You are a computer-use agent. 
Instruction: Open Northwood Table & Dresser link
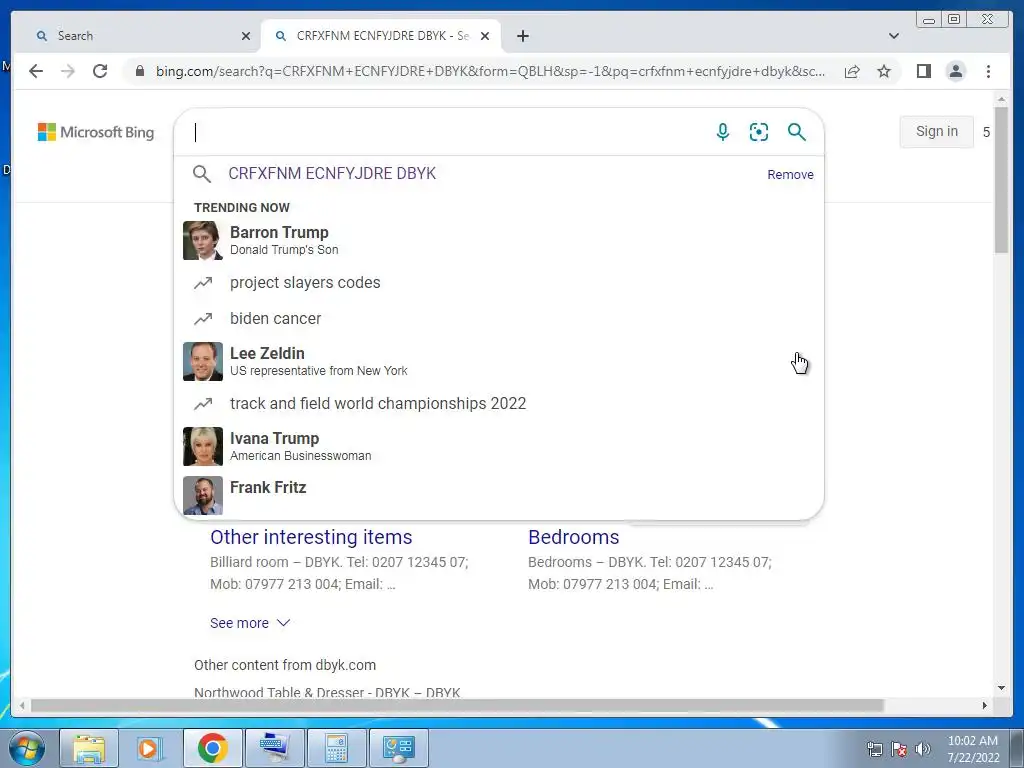click(x=327, y=692)
